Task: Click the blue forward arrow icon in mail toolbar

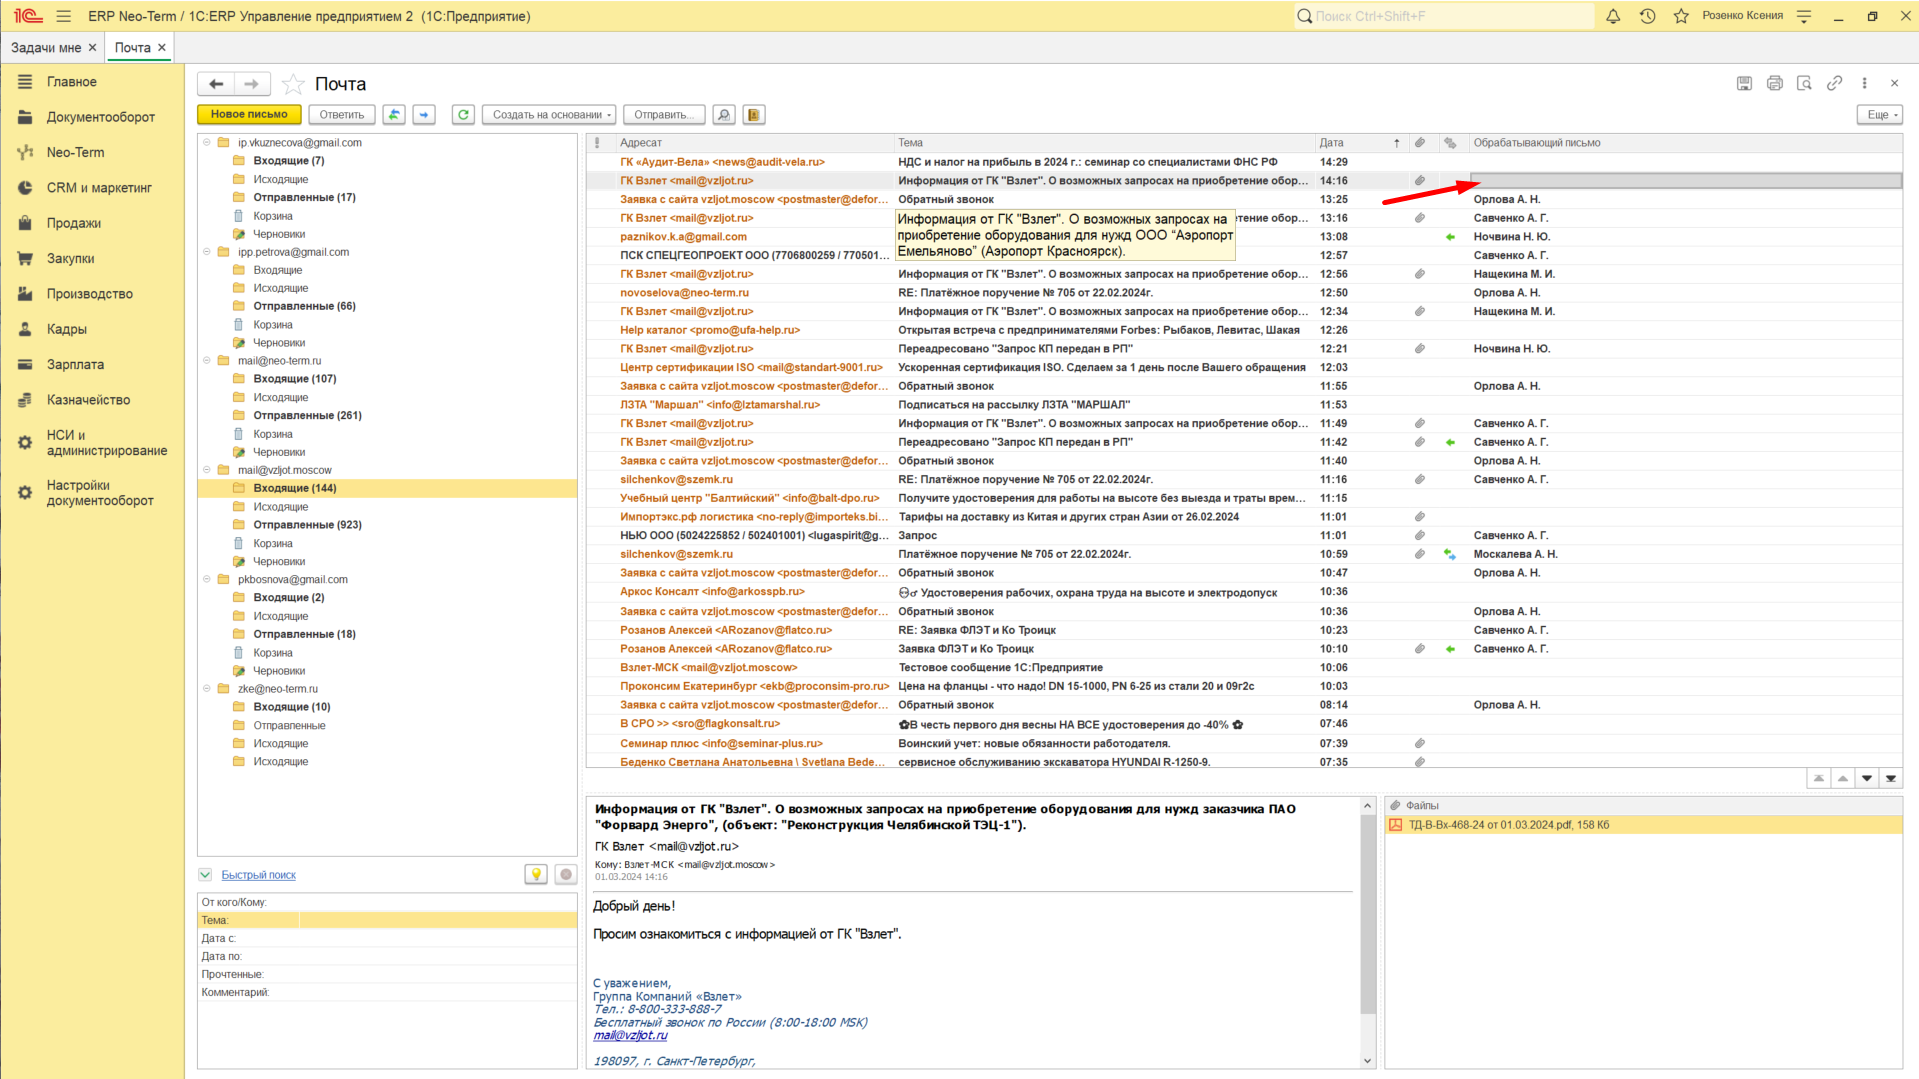Action: [x=424, y=115]
